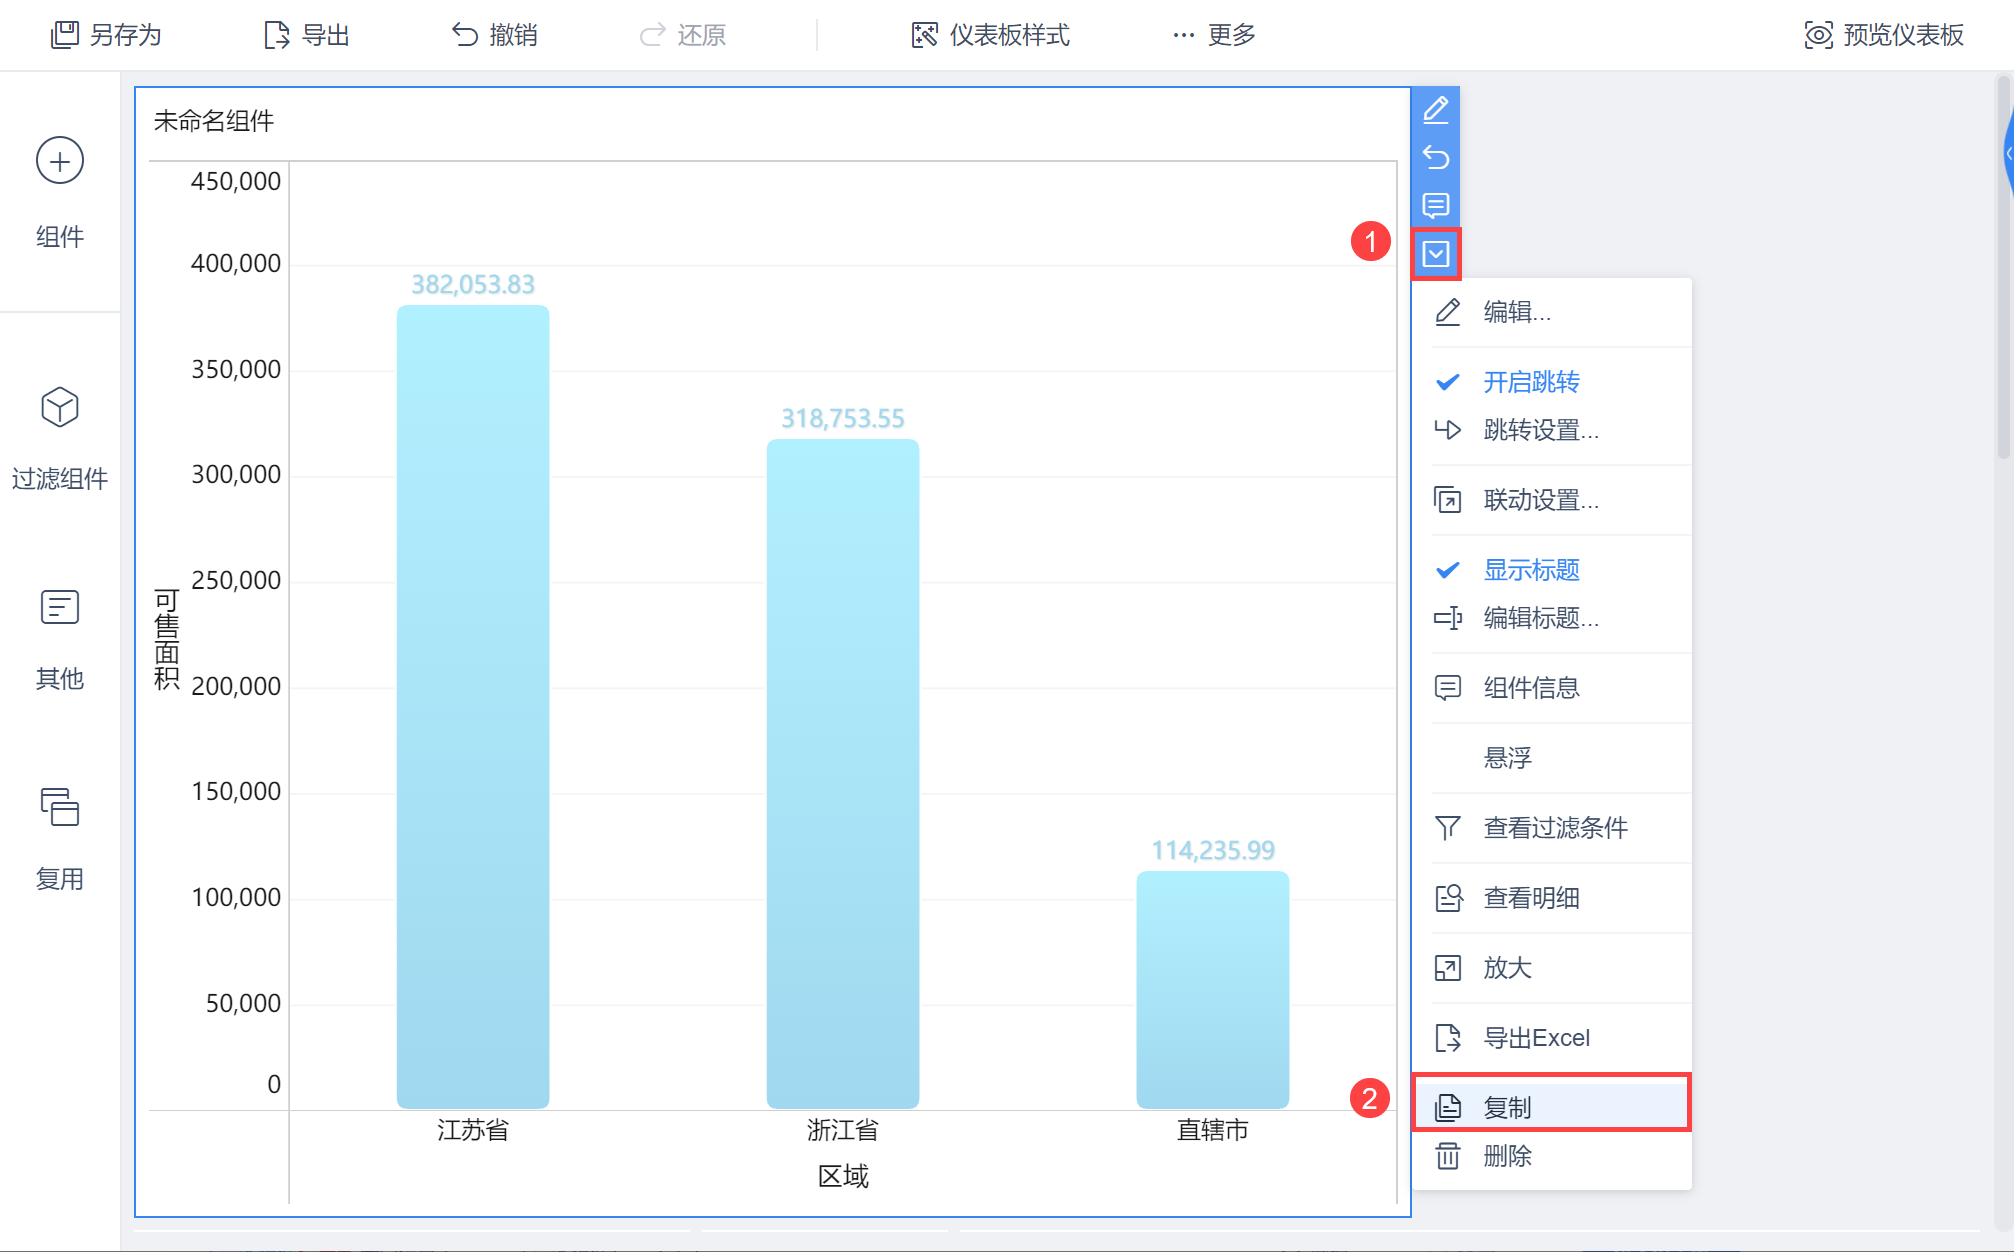The height and width of the screenshot is (1252, 2014).
Task: Collapse the component dropdown arrow button
Action: click(1435, 254)
